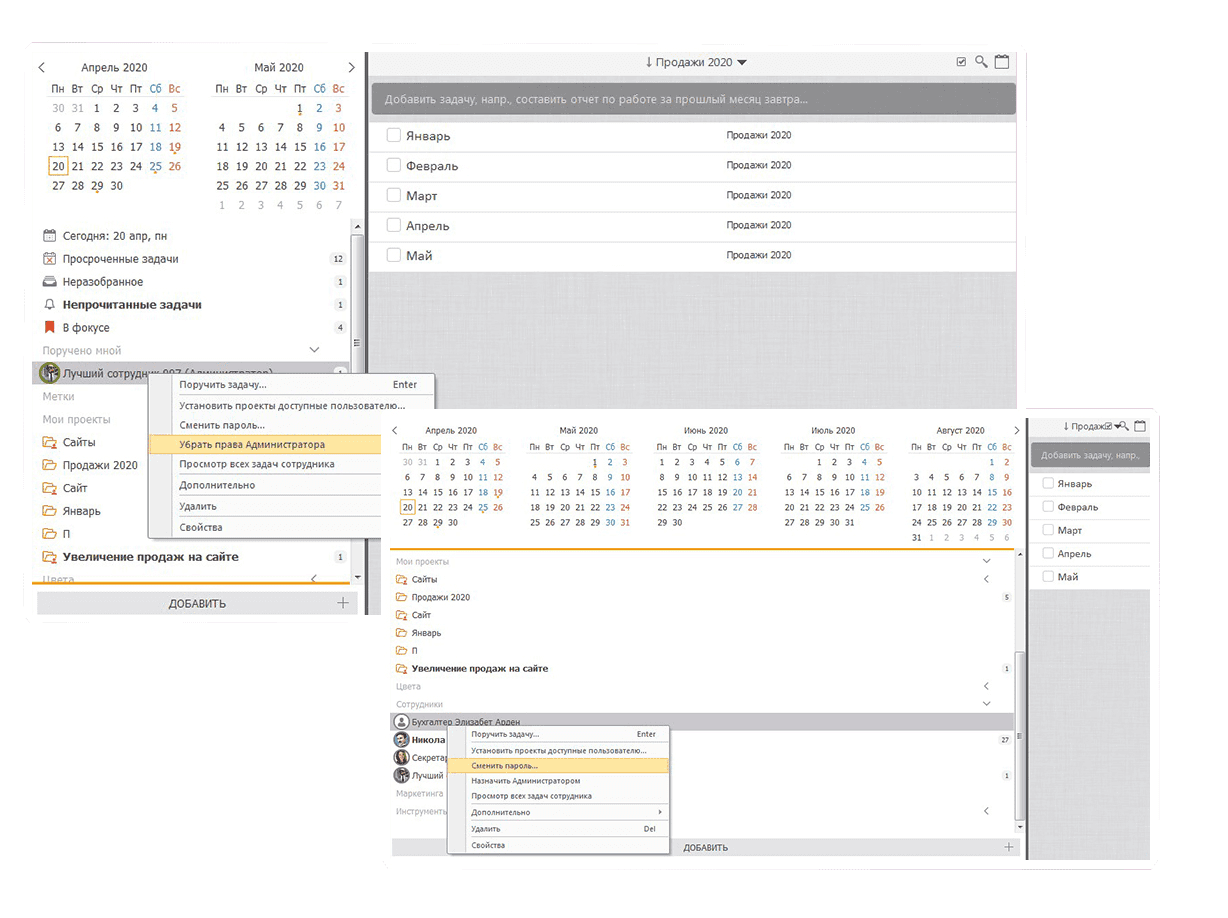Open the Продажи 2020 sort dropdown in upper header
This screenshot has height=918, width=1228.
[x=697, y=62]
